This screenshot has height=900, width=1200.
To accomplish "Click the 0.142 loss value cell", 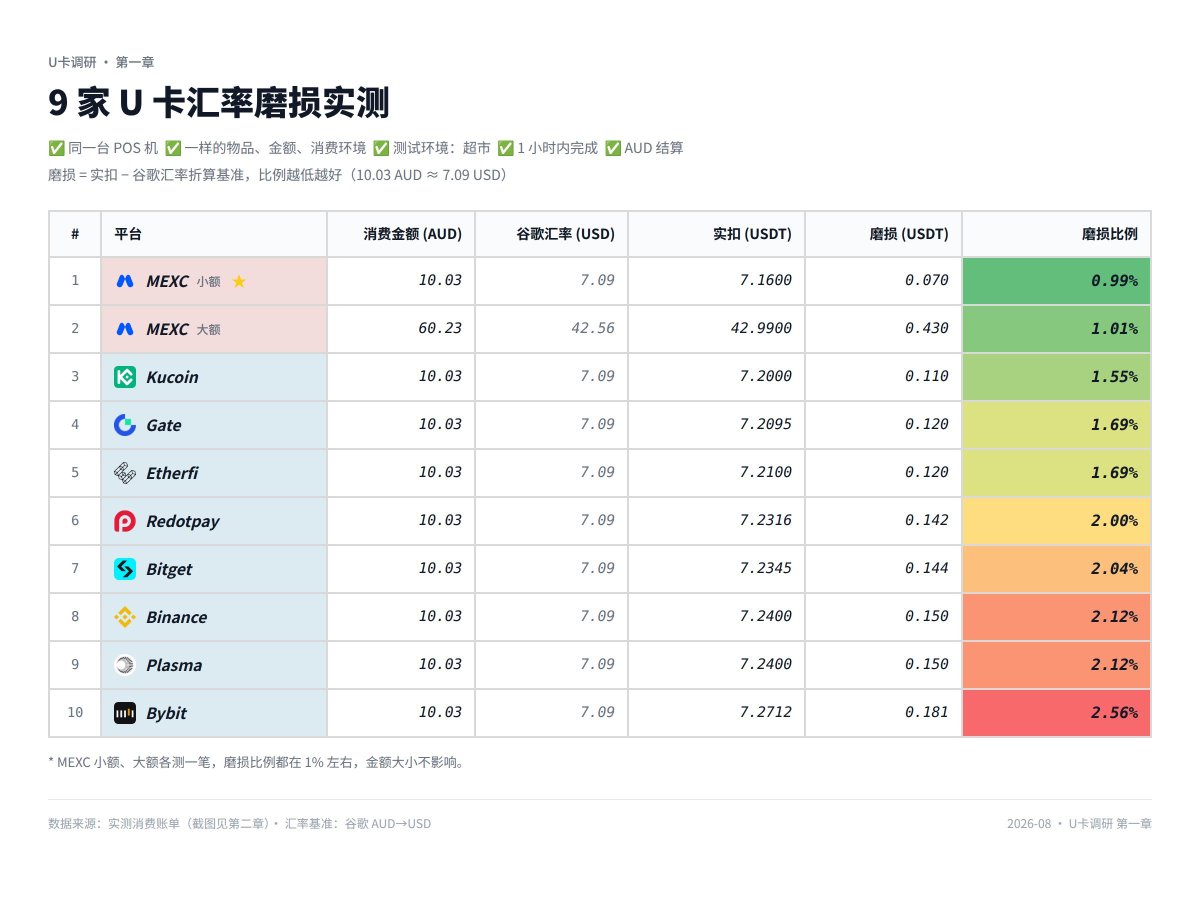I will pyautogui.click(x=884, y=521).
